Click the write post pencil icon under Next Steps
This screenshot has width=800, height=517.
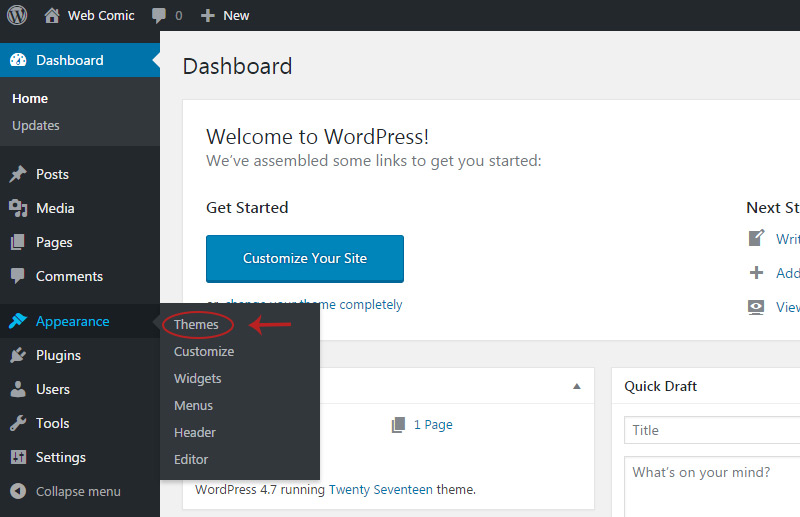pos(756,238)
